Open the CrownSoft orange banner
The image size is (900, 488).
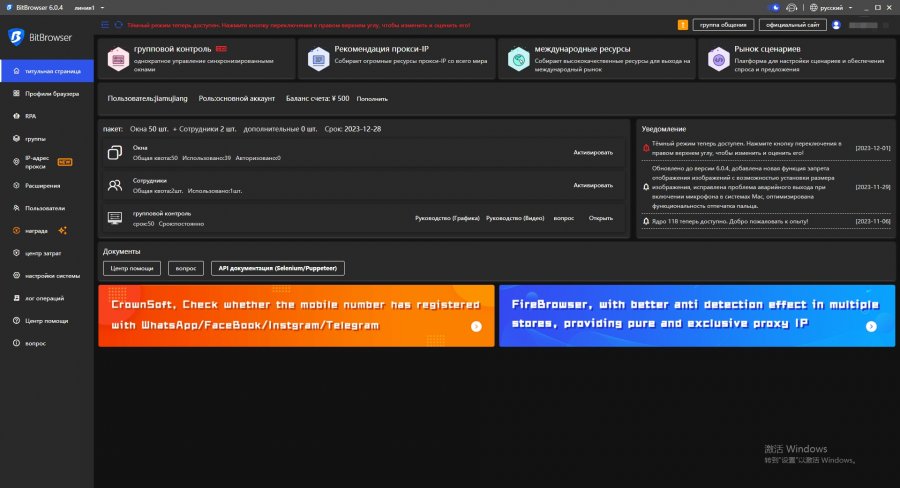pyautogui.click(x=296, y=316)
